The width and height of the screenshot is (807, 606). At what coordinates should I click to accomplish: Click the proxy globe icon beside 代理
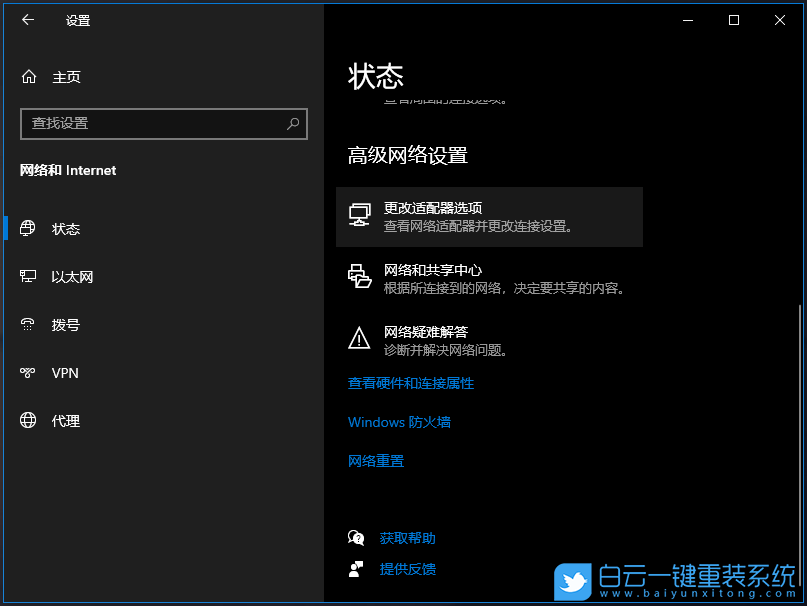28,420
